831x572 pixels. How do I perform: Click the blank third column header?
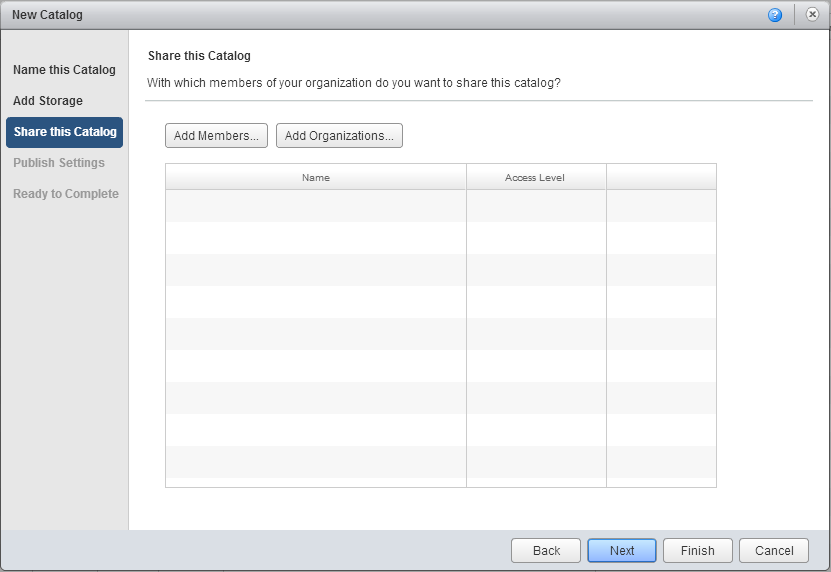click(661, 177)
